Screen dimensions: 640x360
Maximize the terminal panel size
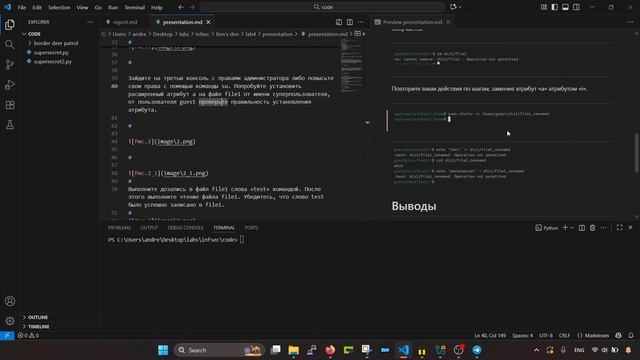(x=620, y=228)
